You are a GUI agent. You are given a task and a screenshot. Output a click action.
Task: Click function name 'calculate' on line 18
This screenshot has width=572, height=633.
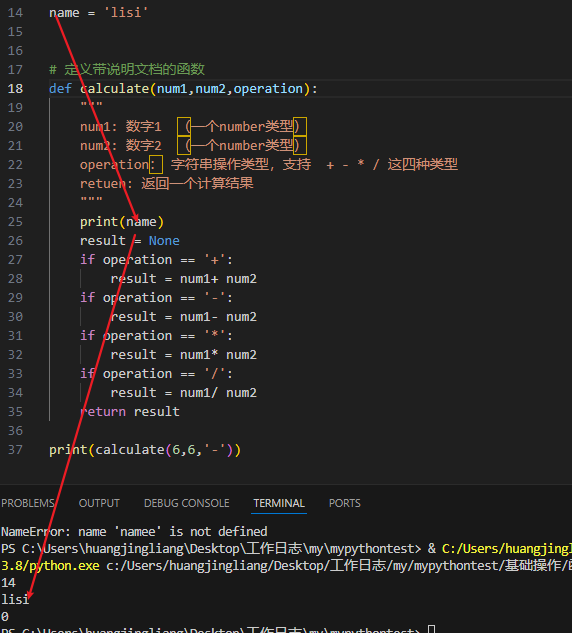pyautogui.click(x=115, y=88)
